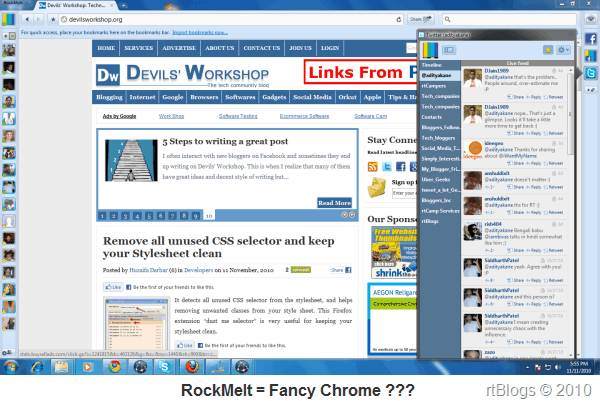Open Skype from the taskbar
Viewport: 600px width, 401px height.
click(x=165, y=367)
